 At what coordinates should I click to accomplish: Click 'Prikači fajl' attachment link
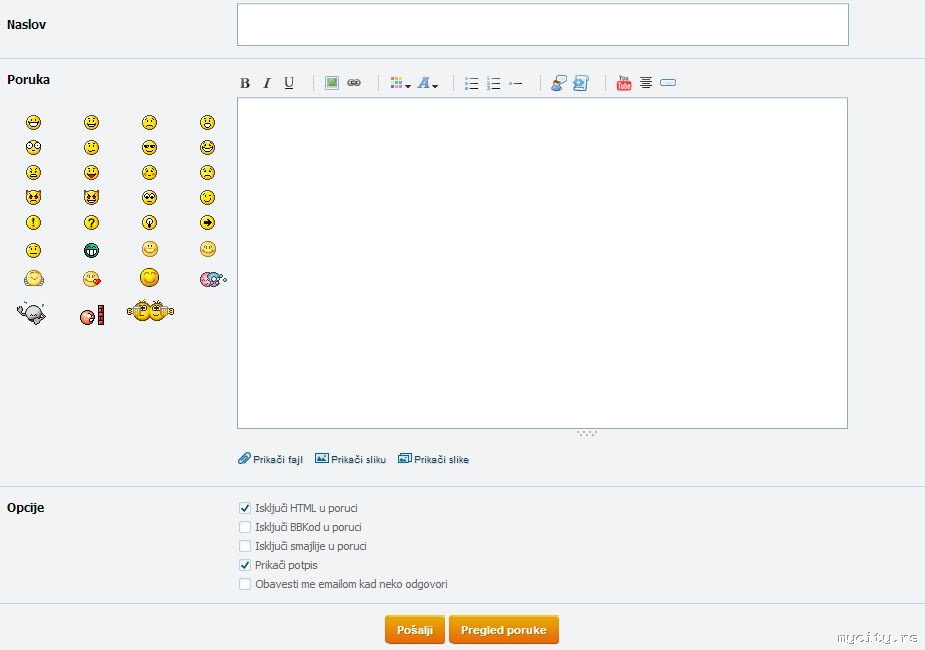point(271,459)
